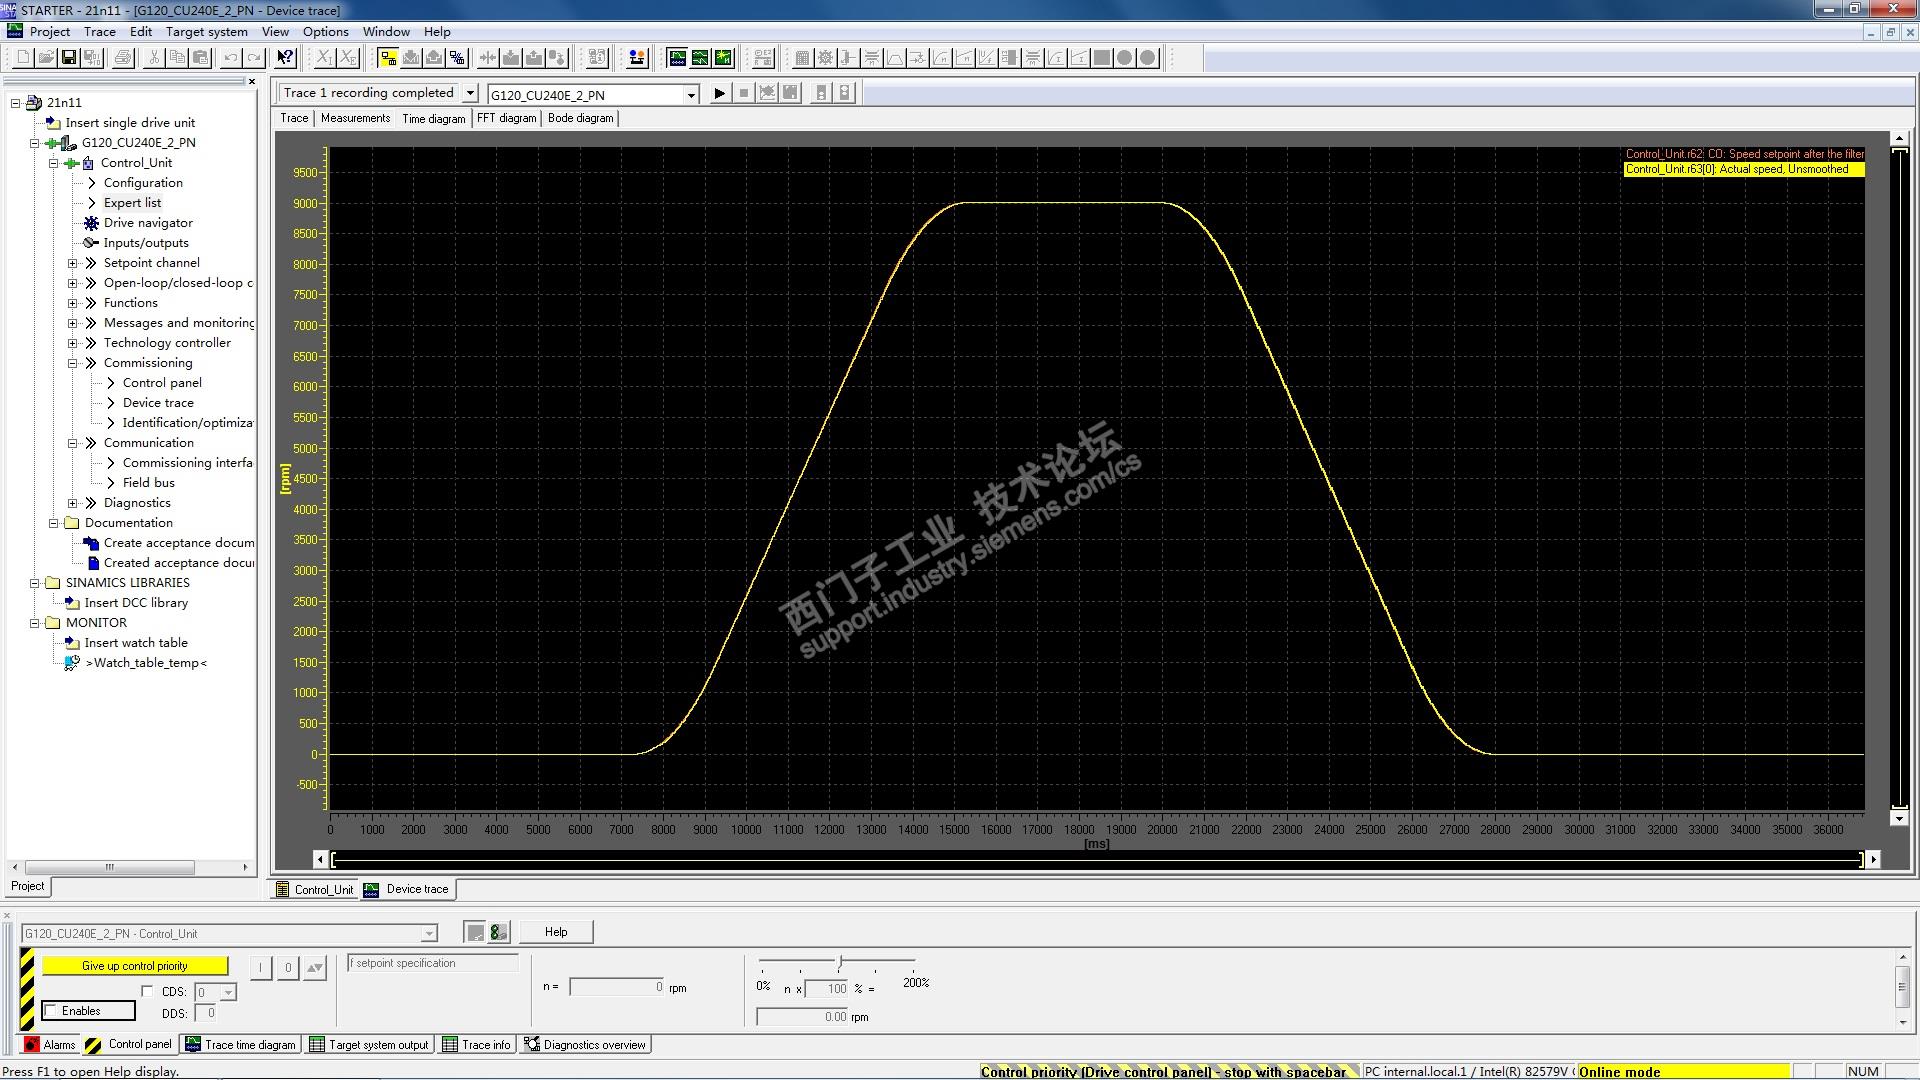Expand the Setpoint channel tree node

tap(72, 263)
